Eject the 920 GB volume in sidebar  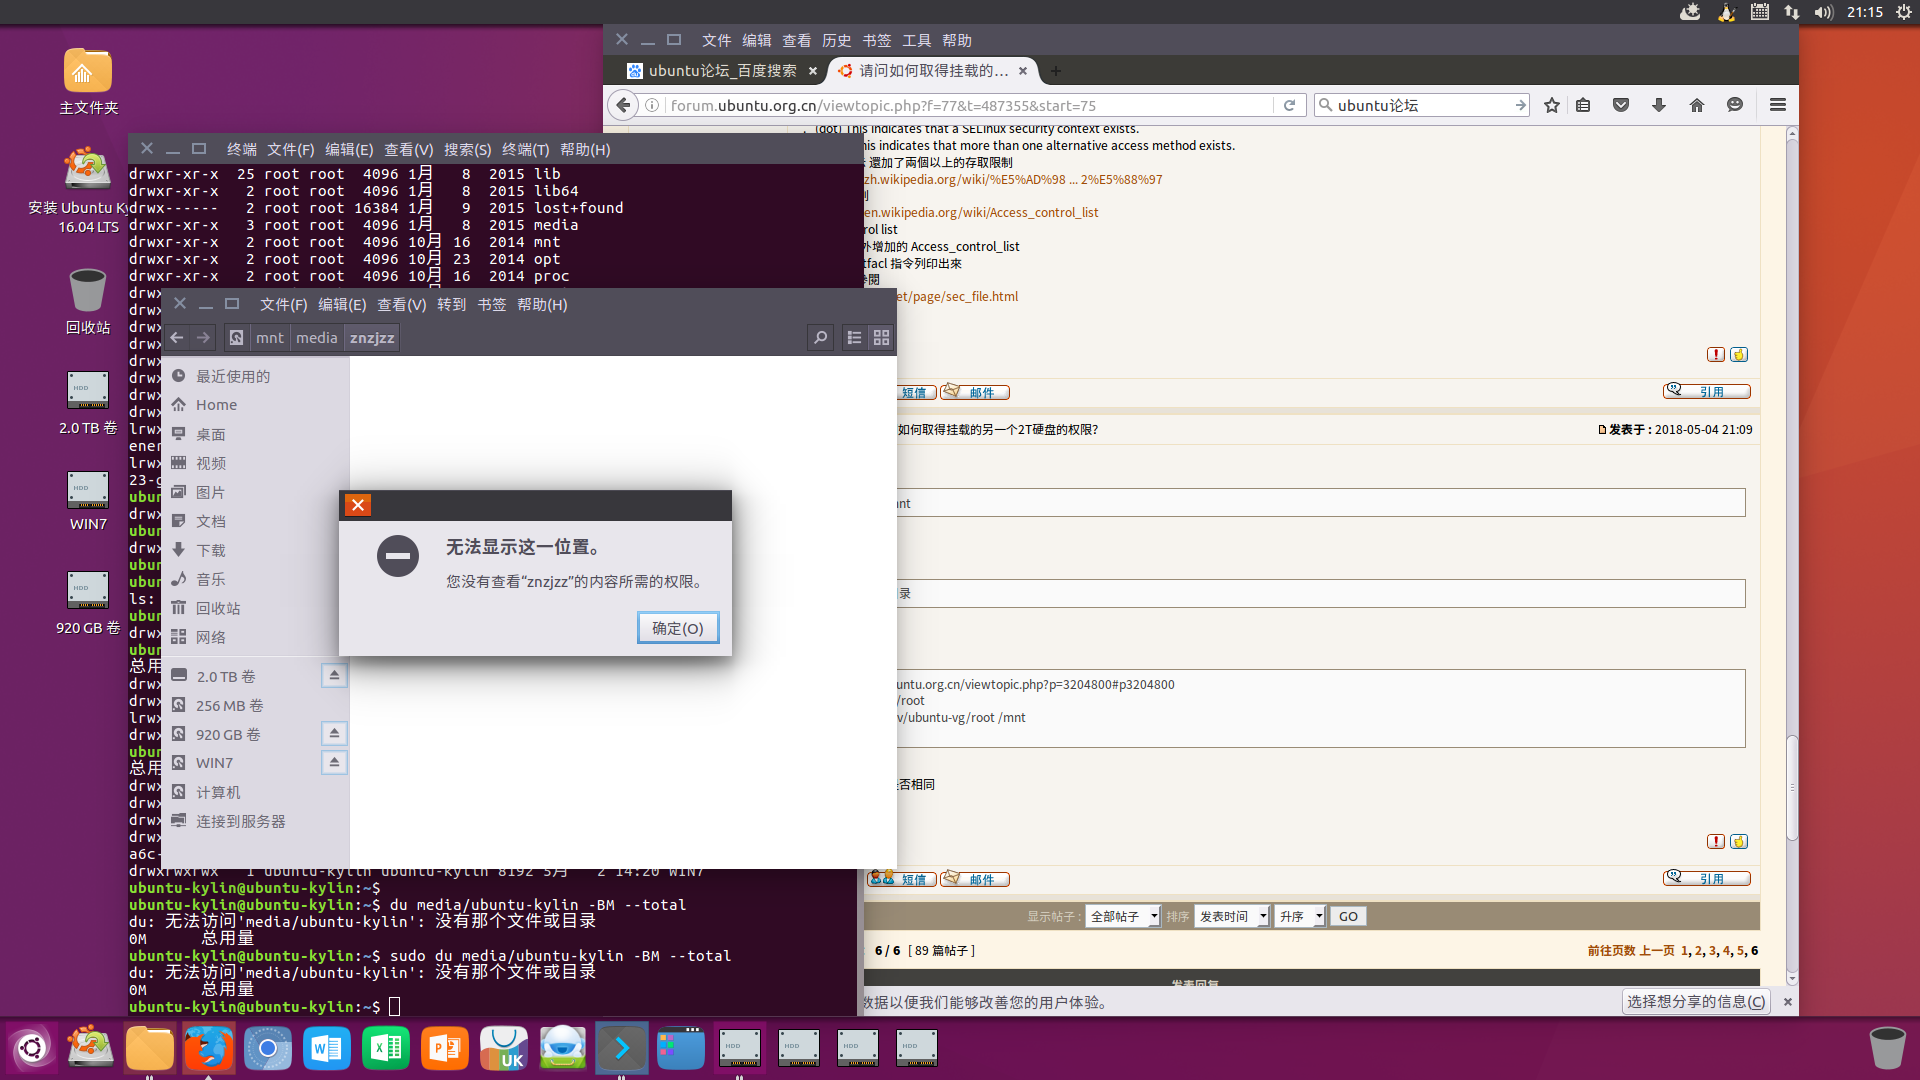[334, 734]
